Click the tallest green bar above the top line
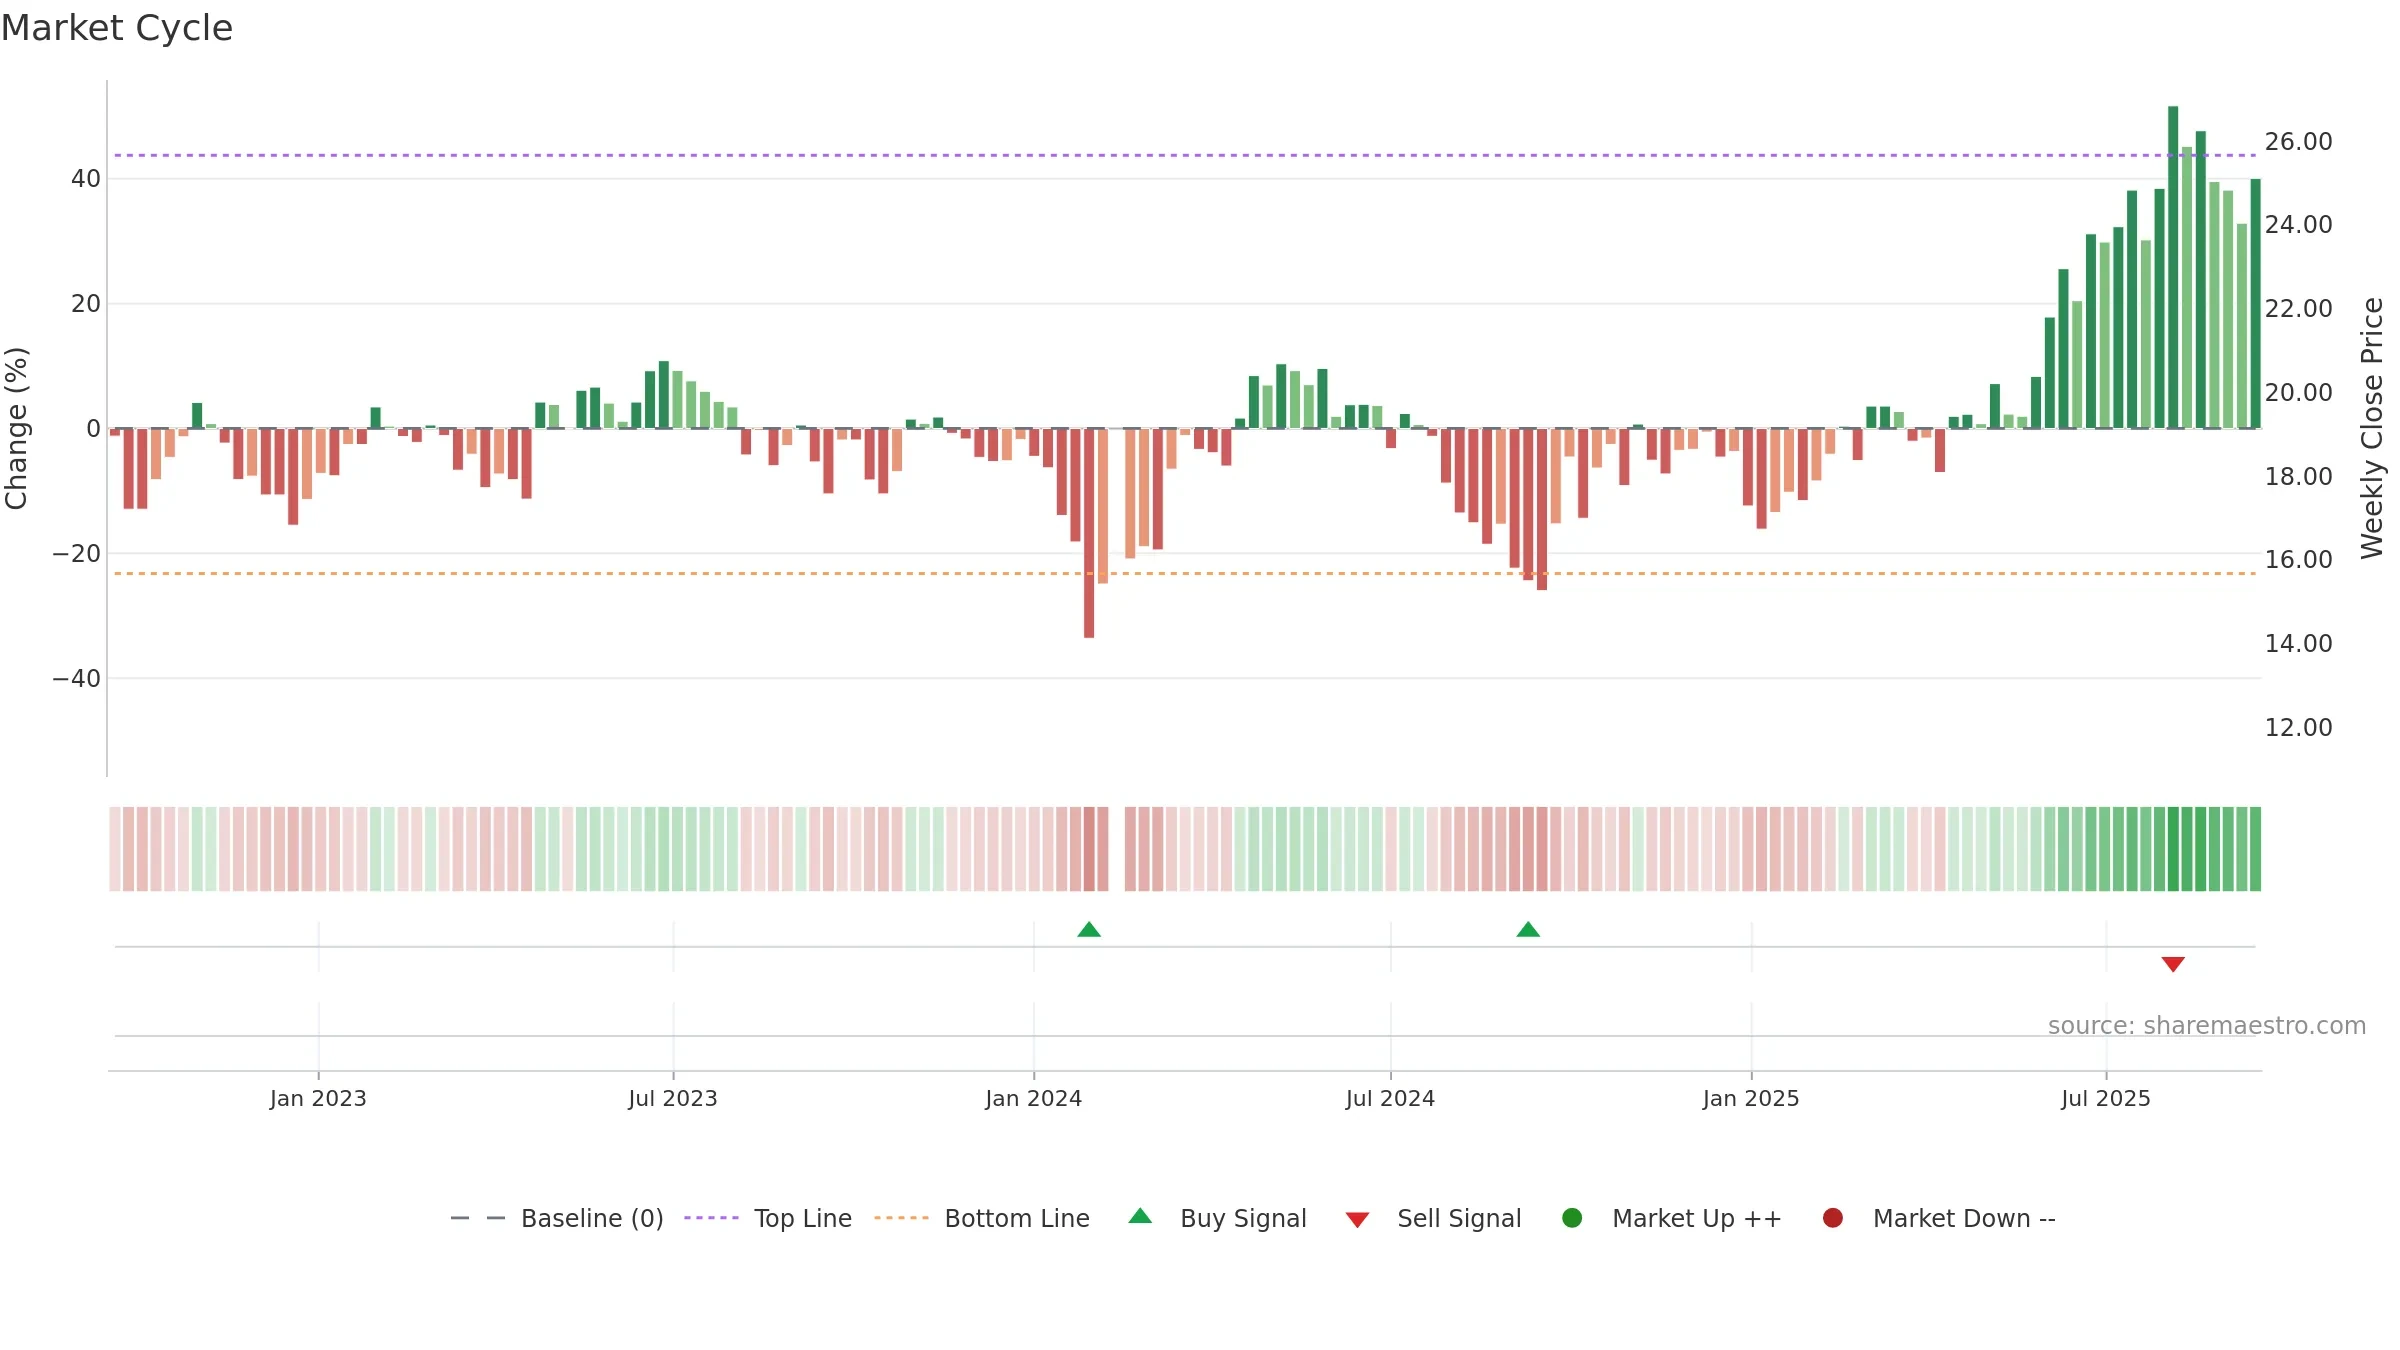The width and height of the screenshot is (2400, 1350). tap(2173, 267)
